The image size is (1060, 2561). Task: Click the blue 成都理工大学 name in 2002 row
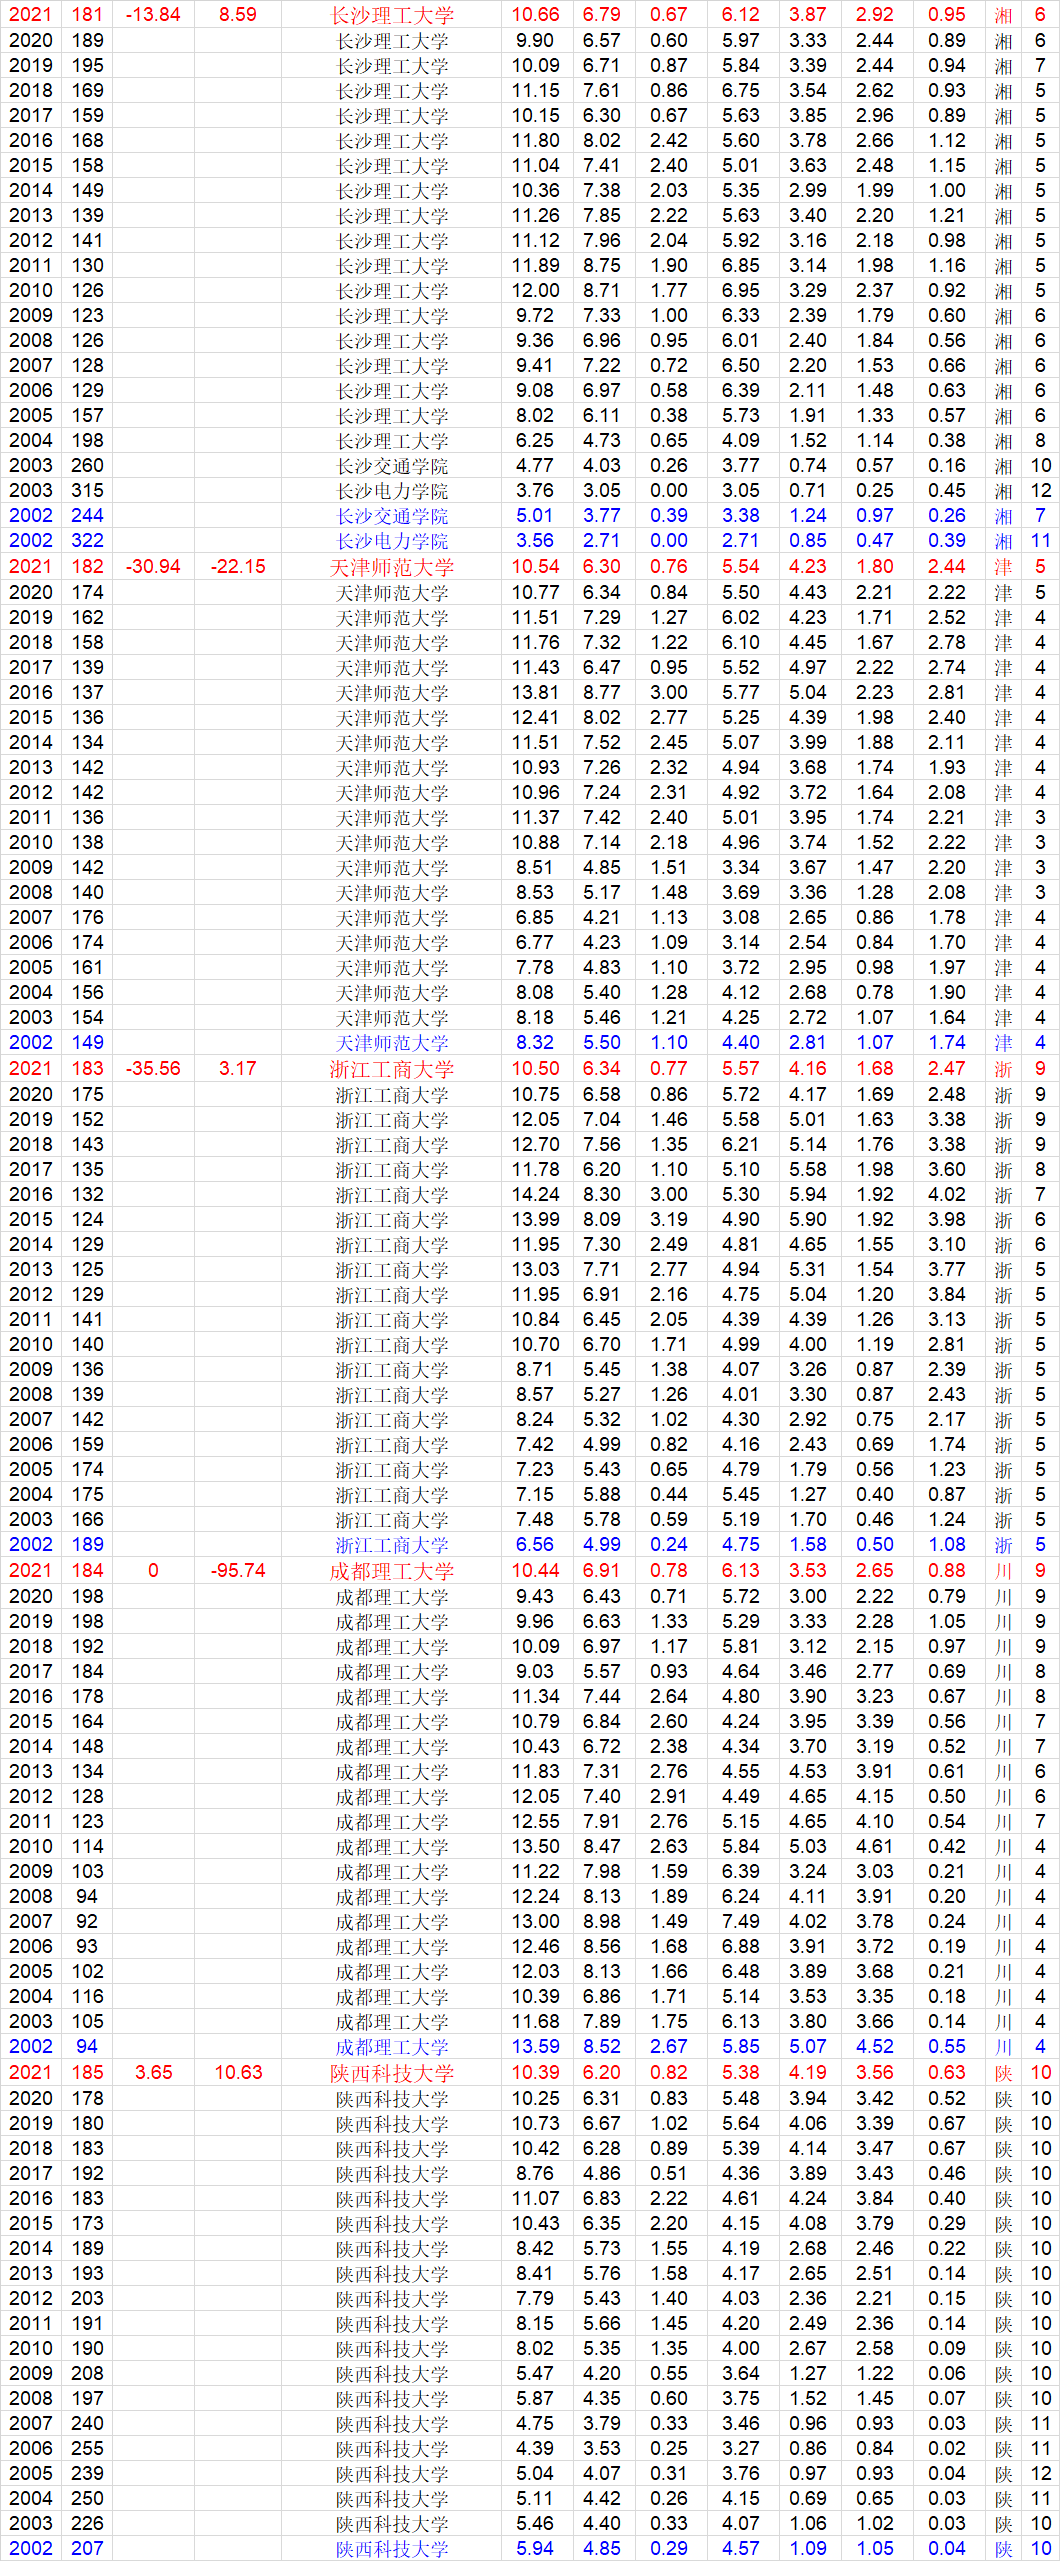tap(392, 2047)
